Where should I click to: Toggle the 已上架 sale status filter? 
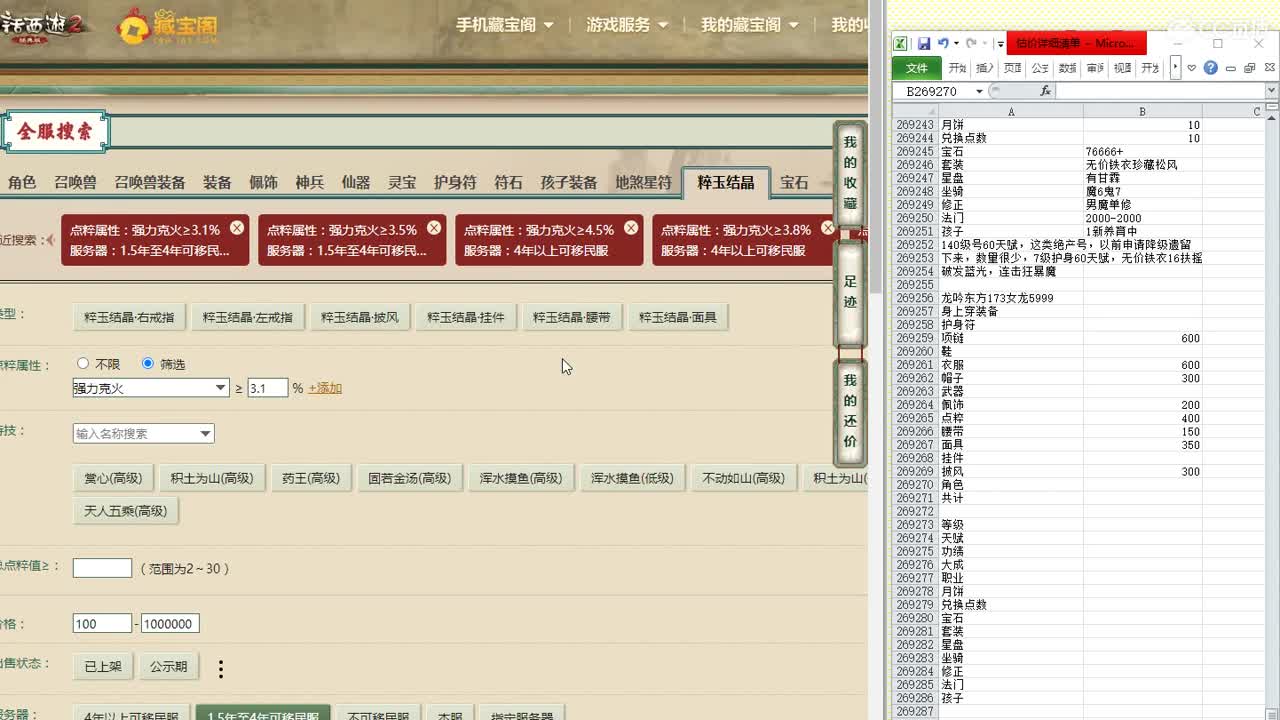[x=103, y=666]
